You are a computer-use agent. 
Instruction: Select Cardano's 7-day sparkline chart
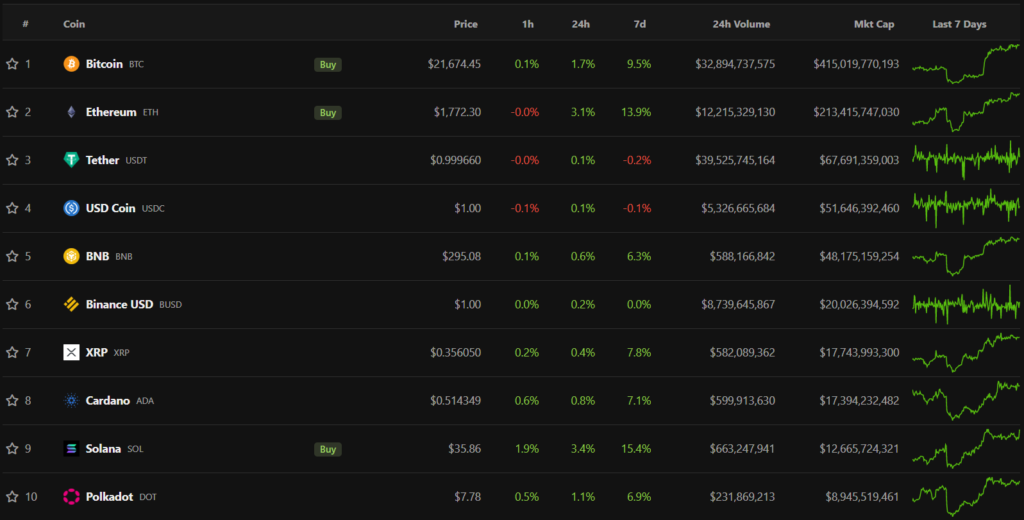click(966, 400)
